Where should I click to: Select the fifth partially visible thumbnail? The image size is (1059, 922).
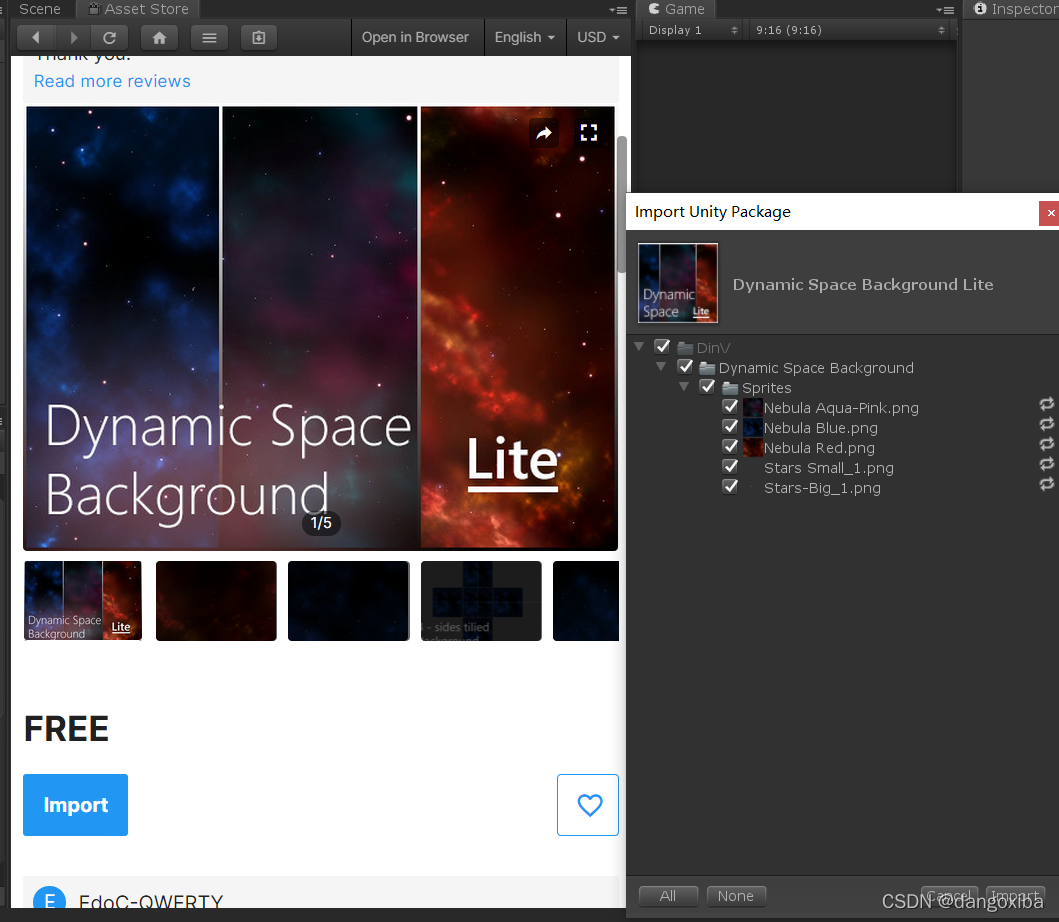pyautogui.click(x=586, y=600)
